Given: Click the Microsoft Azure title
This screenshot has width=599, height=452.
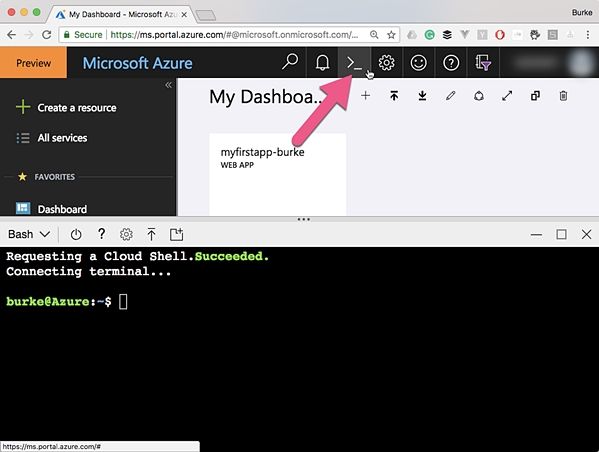Looking at the screenshot, I should 138,63.
